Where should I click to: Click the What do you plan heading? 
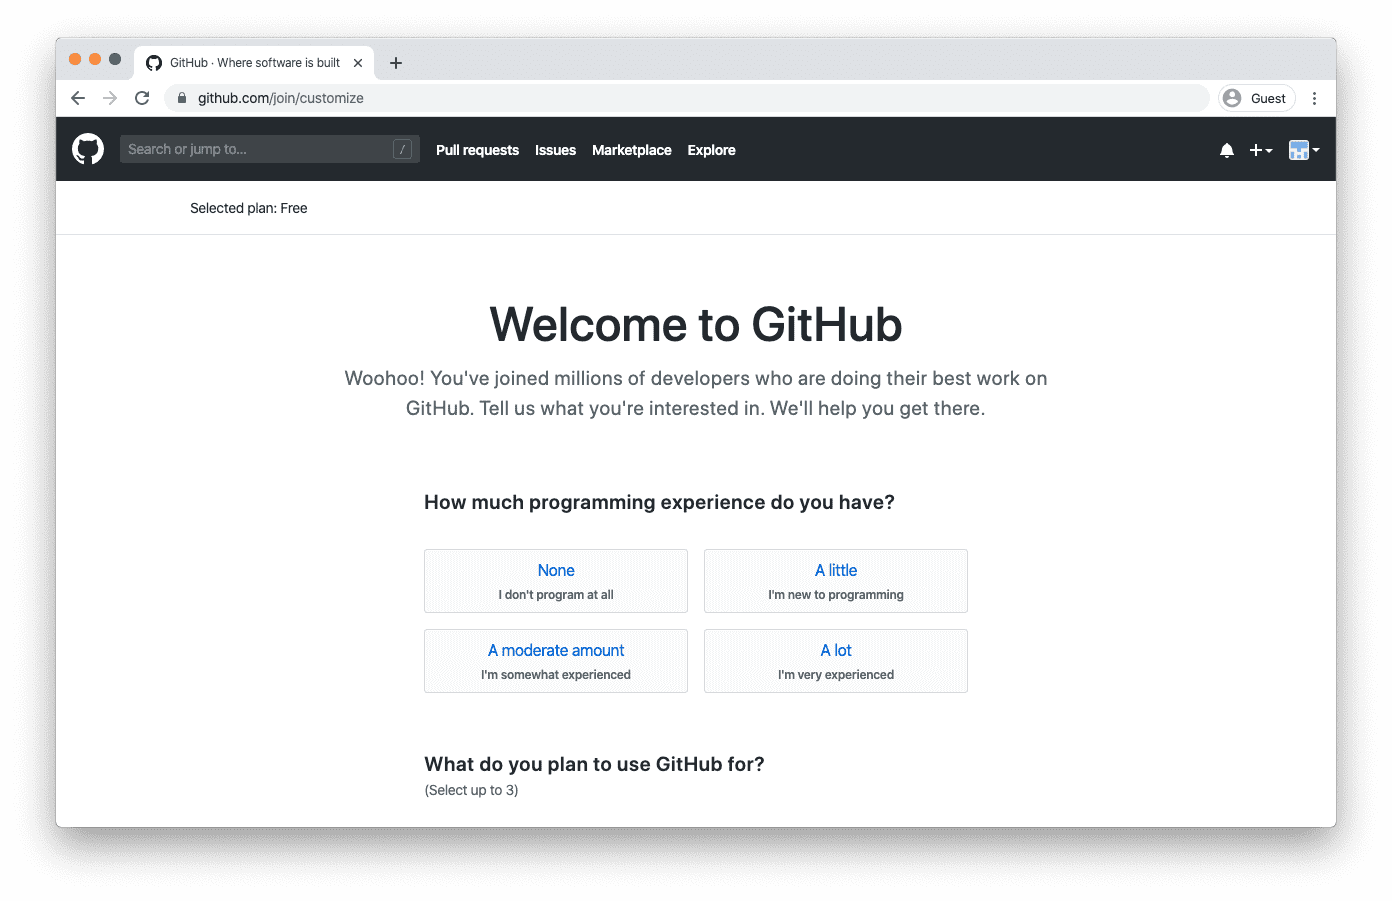pyautogui.click(x=594, y=764)
